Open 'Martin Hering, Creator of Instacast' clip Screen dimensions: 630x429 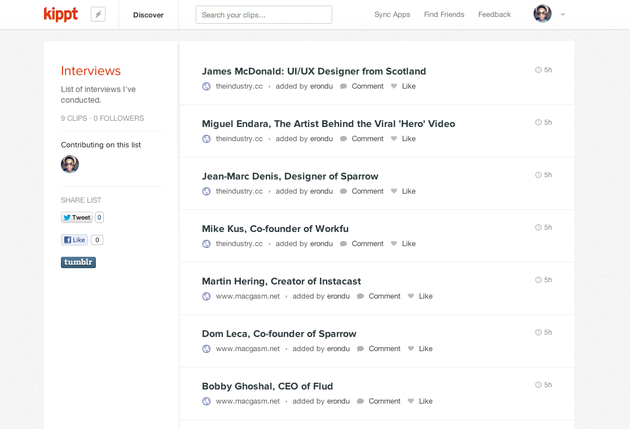point(281,281)
